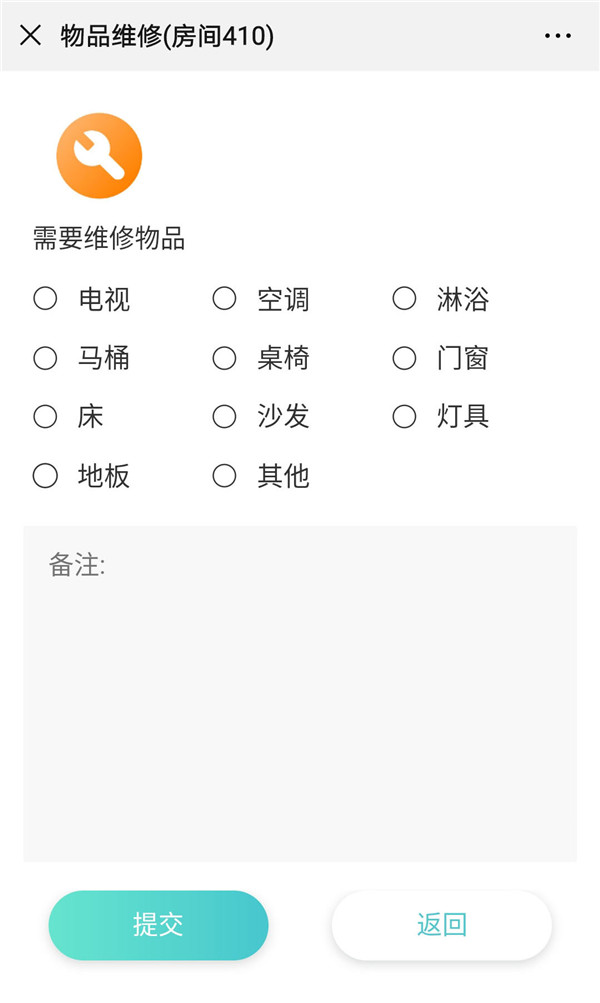This screenshot has width=600, height=1003.
Task: Go back using the 返回 button
Action: [441, 925]
